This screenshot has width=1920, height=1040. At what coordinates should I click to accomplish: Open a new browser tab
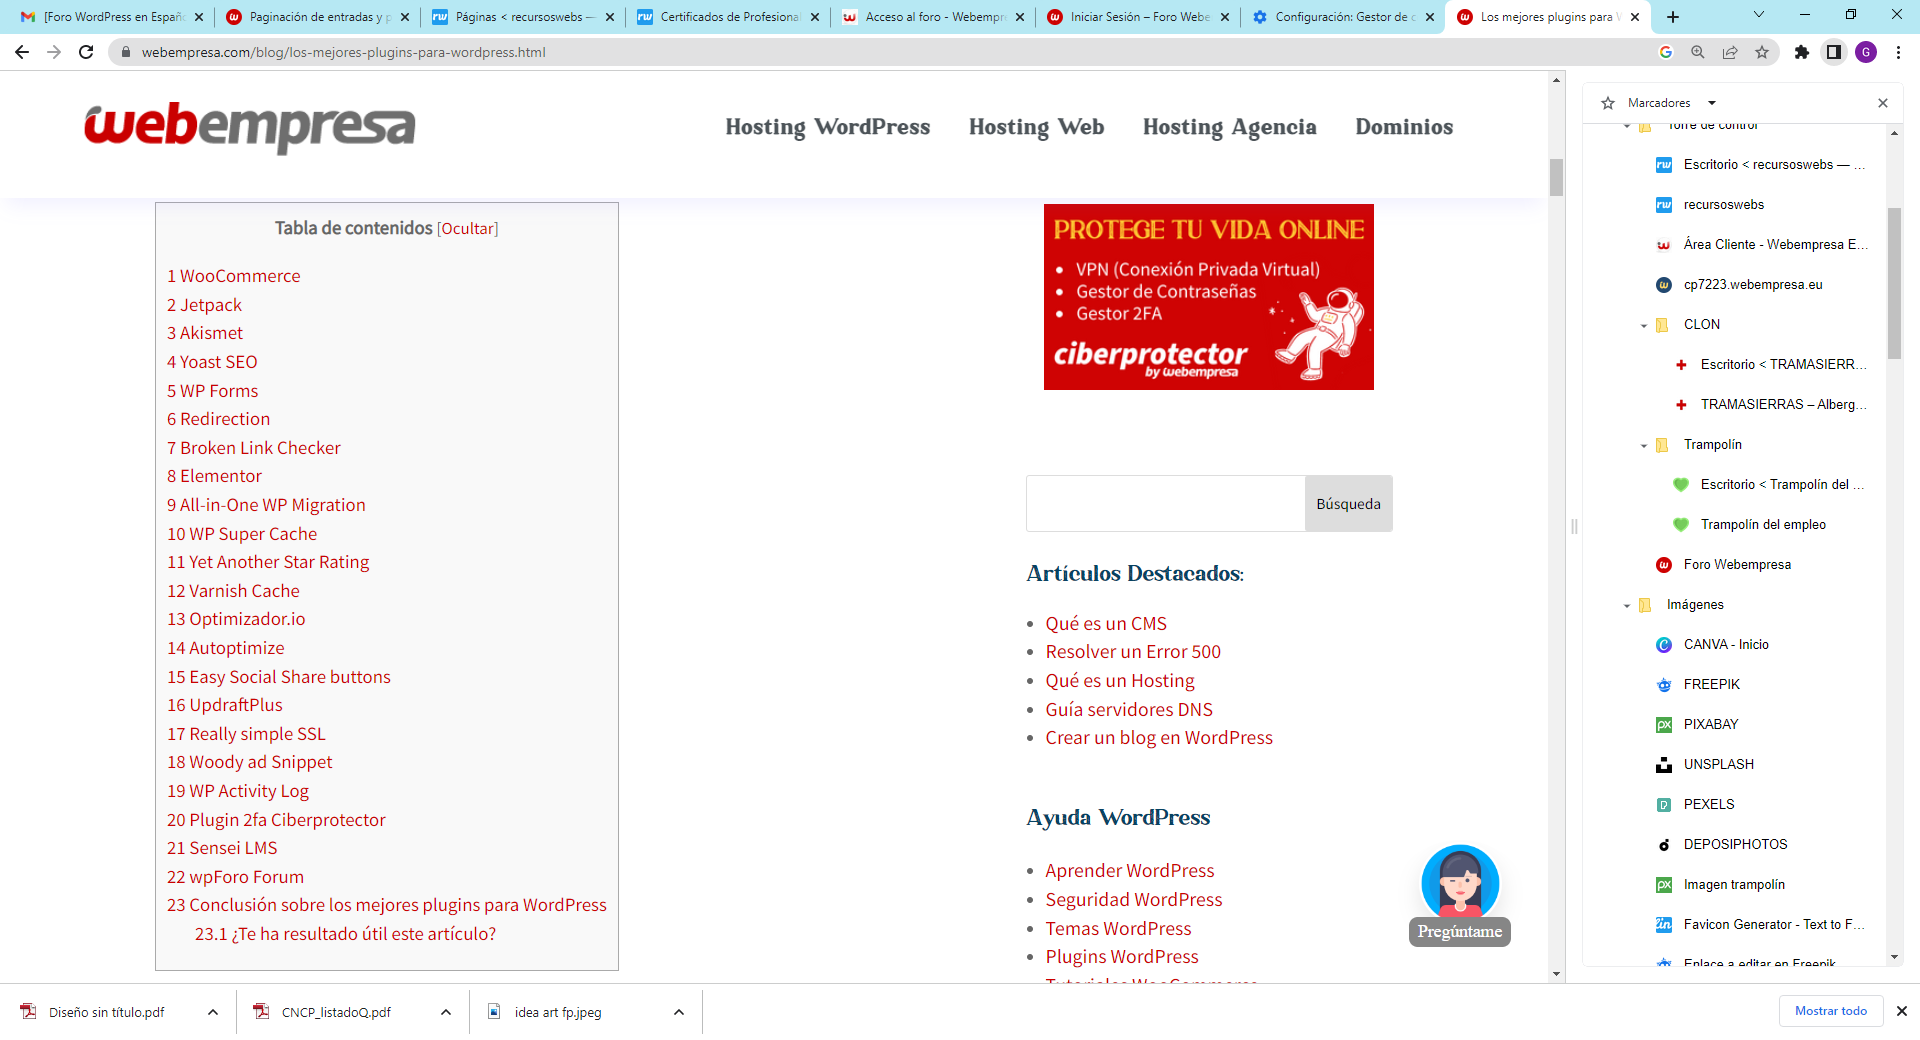point(1673,17)
